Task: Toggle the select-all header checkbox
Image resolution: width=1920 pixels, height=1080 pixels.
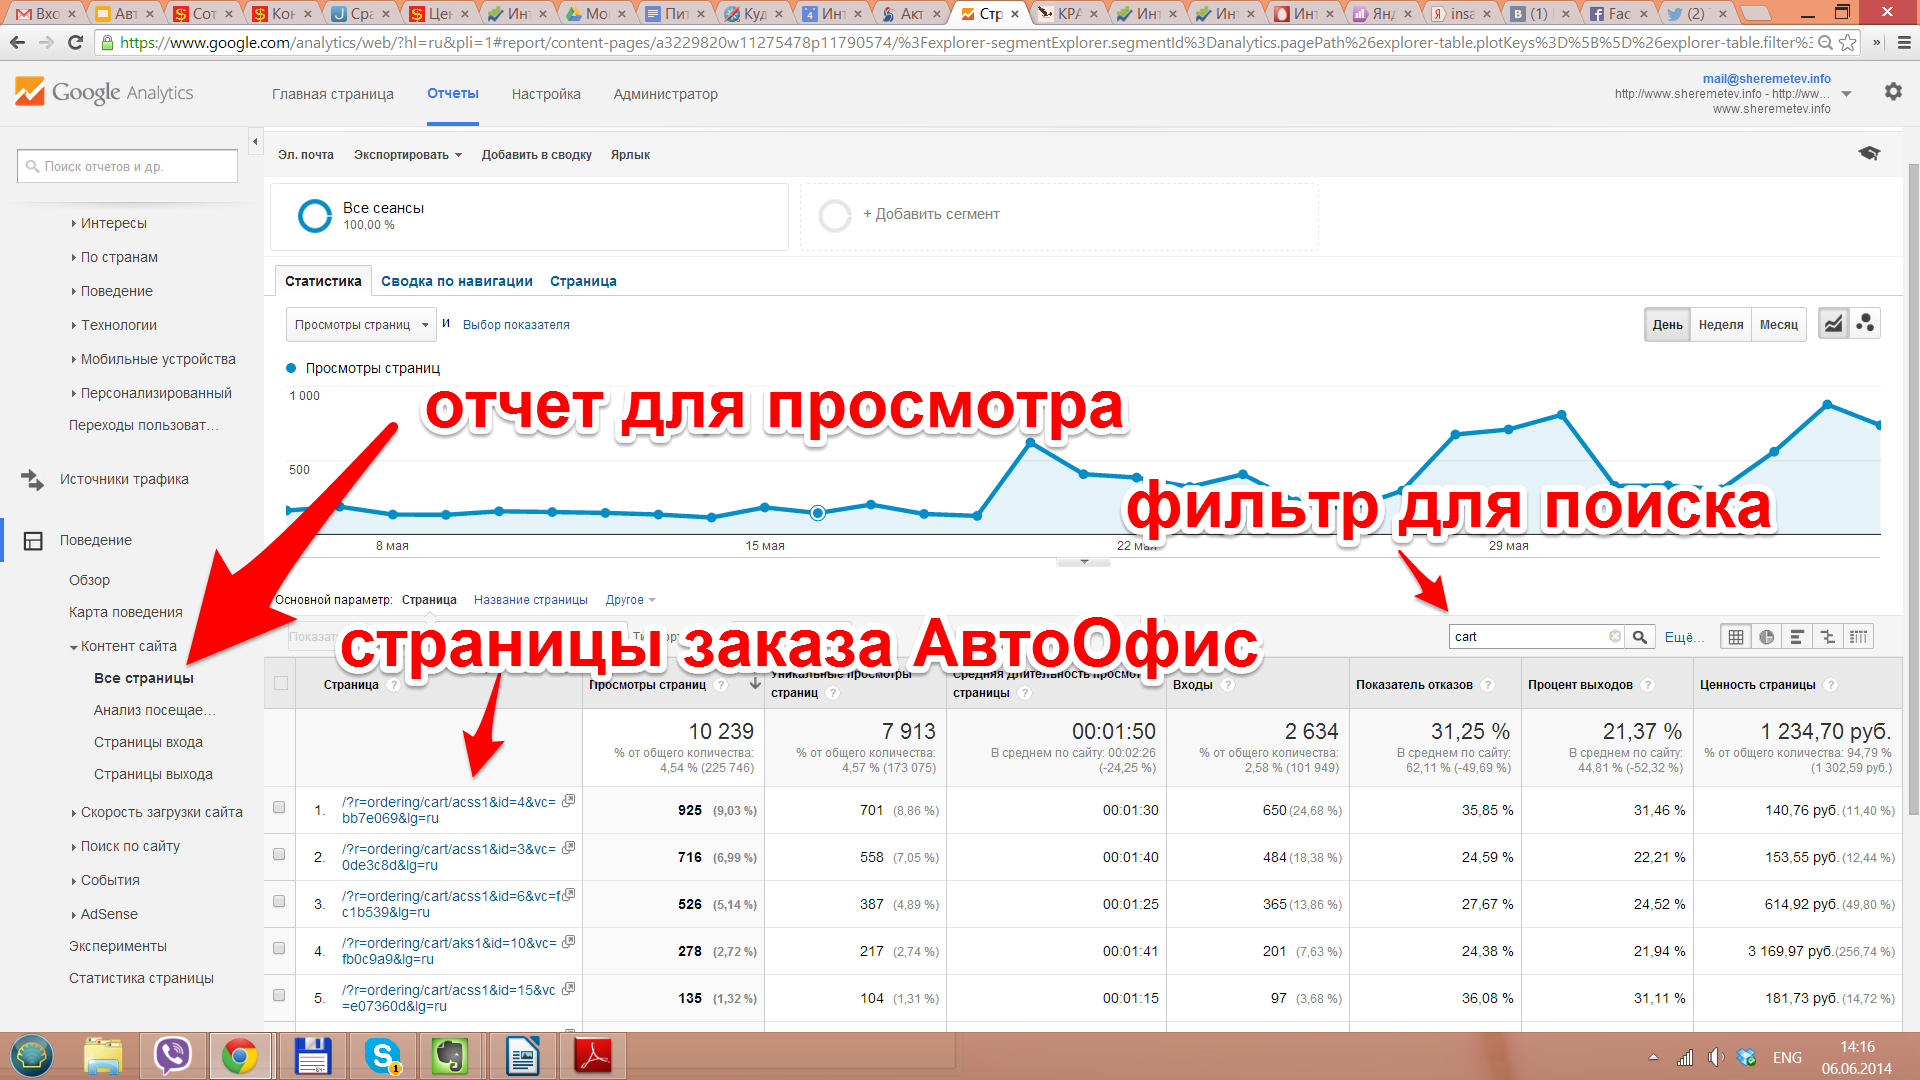Action: point(281,684)
